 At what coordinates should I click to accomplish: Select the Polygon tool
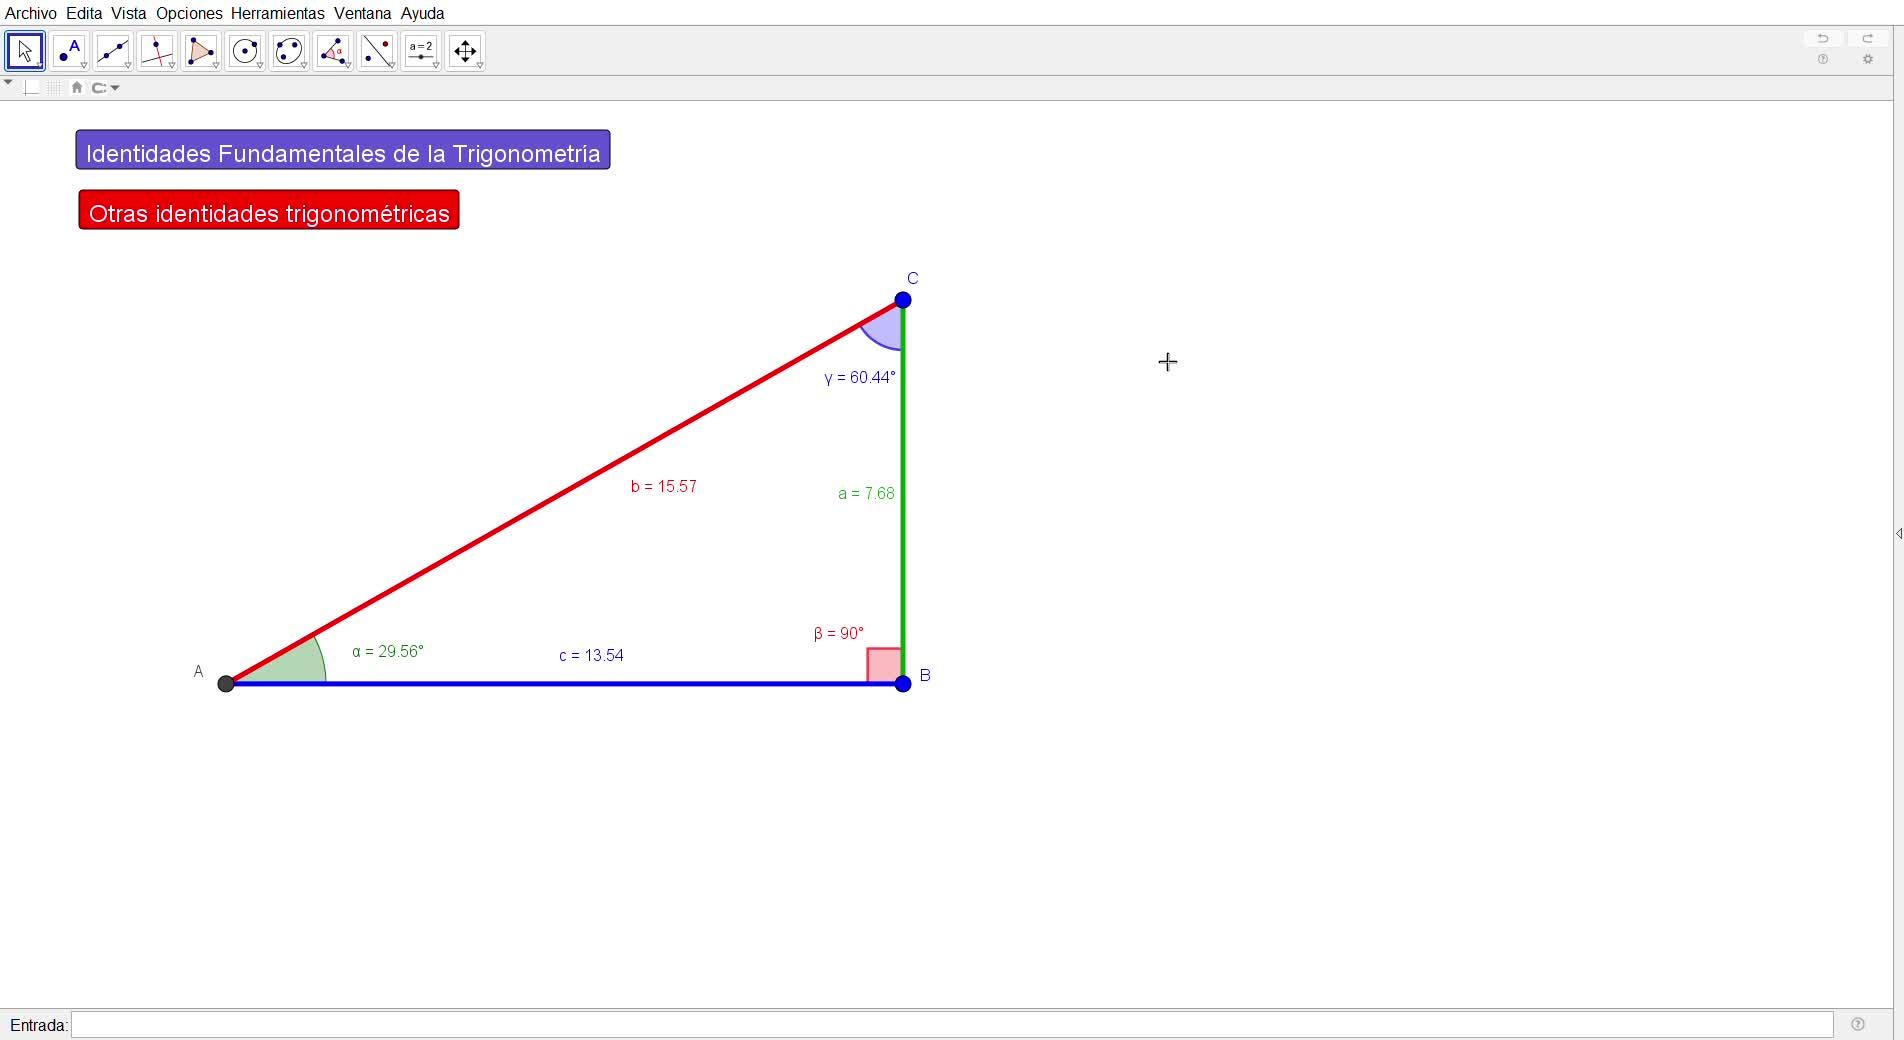(201, 51)
